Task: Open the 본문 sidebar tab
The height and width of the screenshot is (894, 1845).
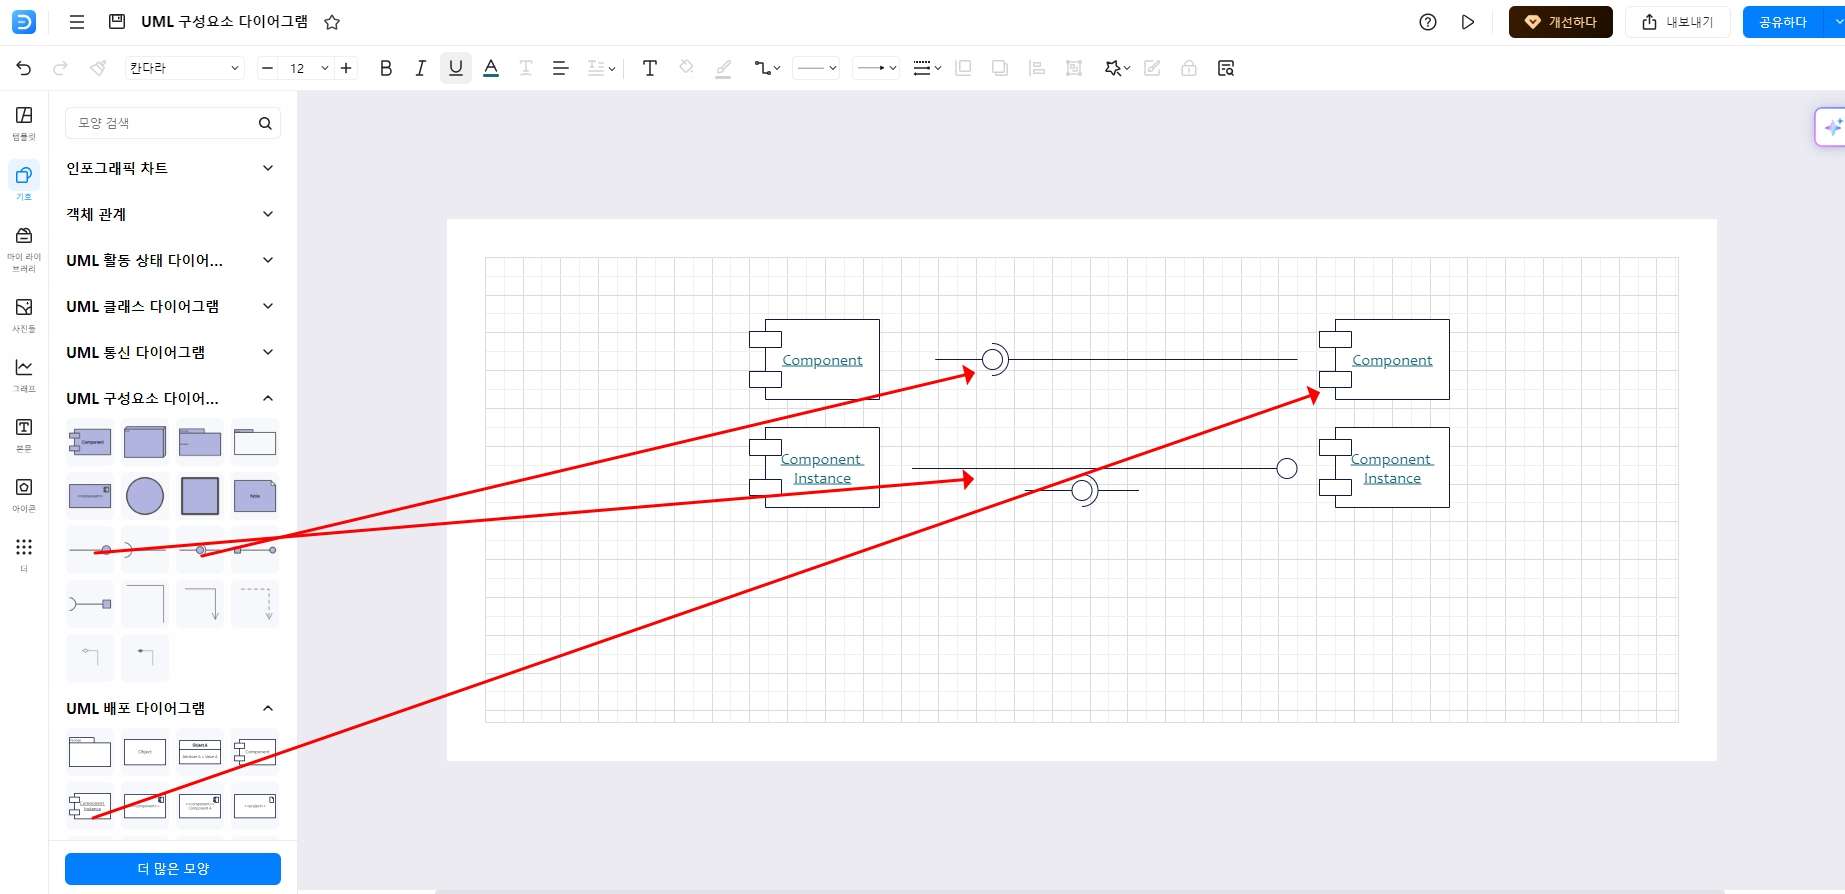Action: [x=24, y=434]
